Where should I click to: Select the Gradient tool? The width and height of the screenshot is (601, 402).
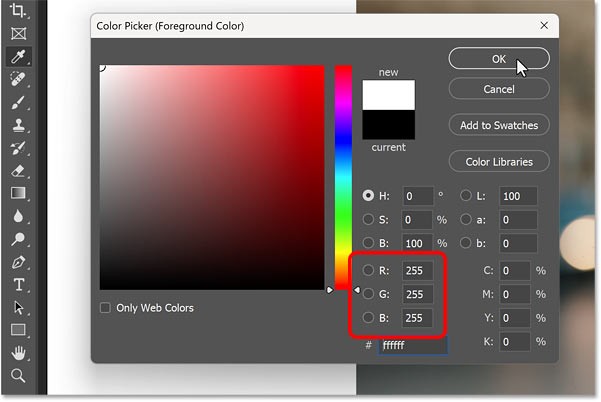[18, 193]
